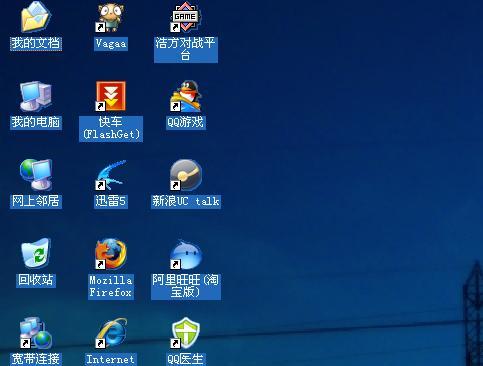
Task: Click the 浩方对战平台 text label
Action: pyautogui.click(x=186, y=50)
